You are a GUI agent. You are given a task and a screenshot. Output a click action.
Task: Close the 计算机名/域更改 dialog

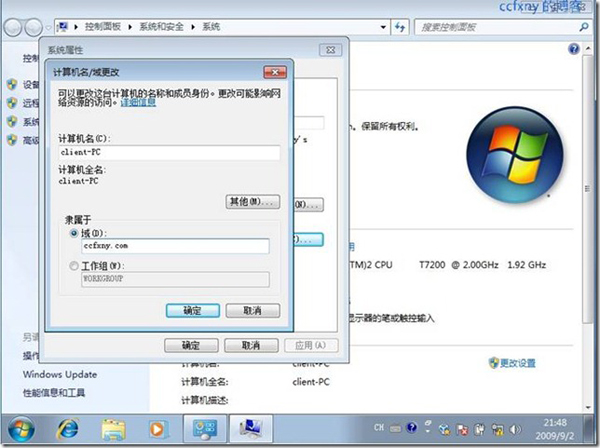pos(275,72)
